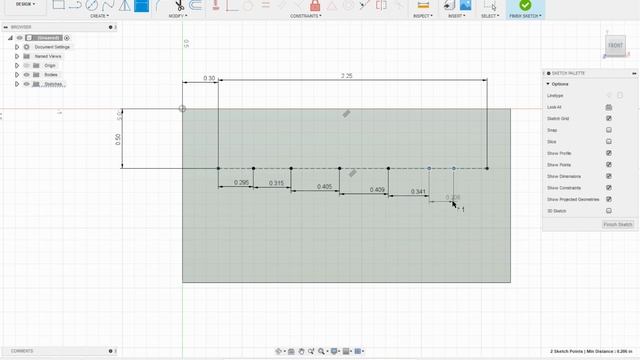The width and height of the screenshot is (640, 360).
Task: Collapse the Options section in Sketch Palette
Action: click(548, 84)
